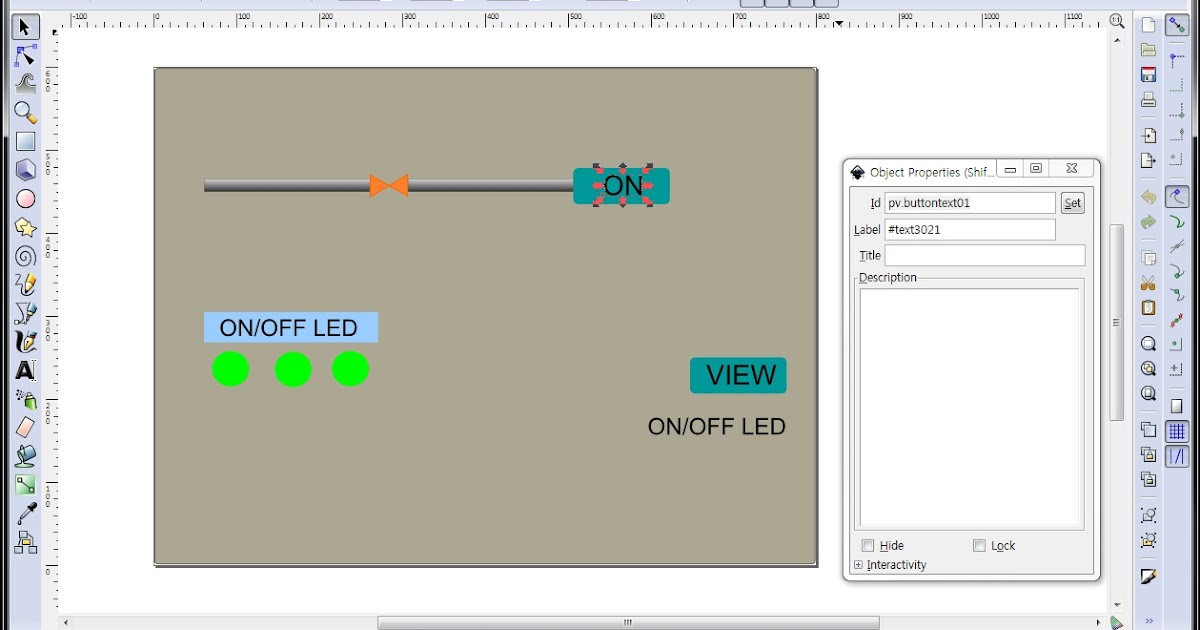1200x630 pixels.
Task: Select the Rectangle tool
Action: pyautogui.click(x=25, y=141)
